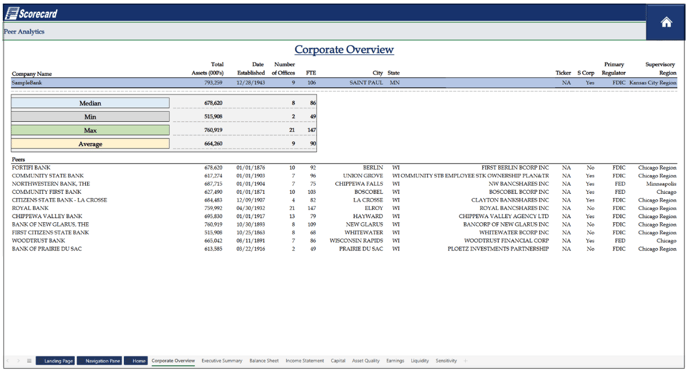Open the Balance Sheet tab

[x=264, y=361]
